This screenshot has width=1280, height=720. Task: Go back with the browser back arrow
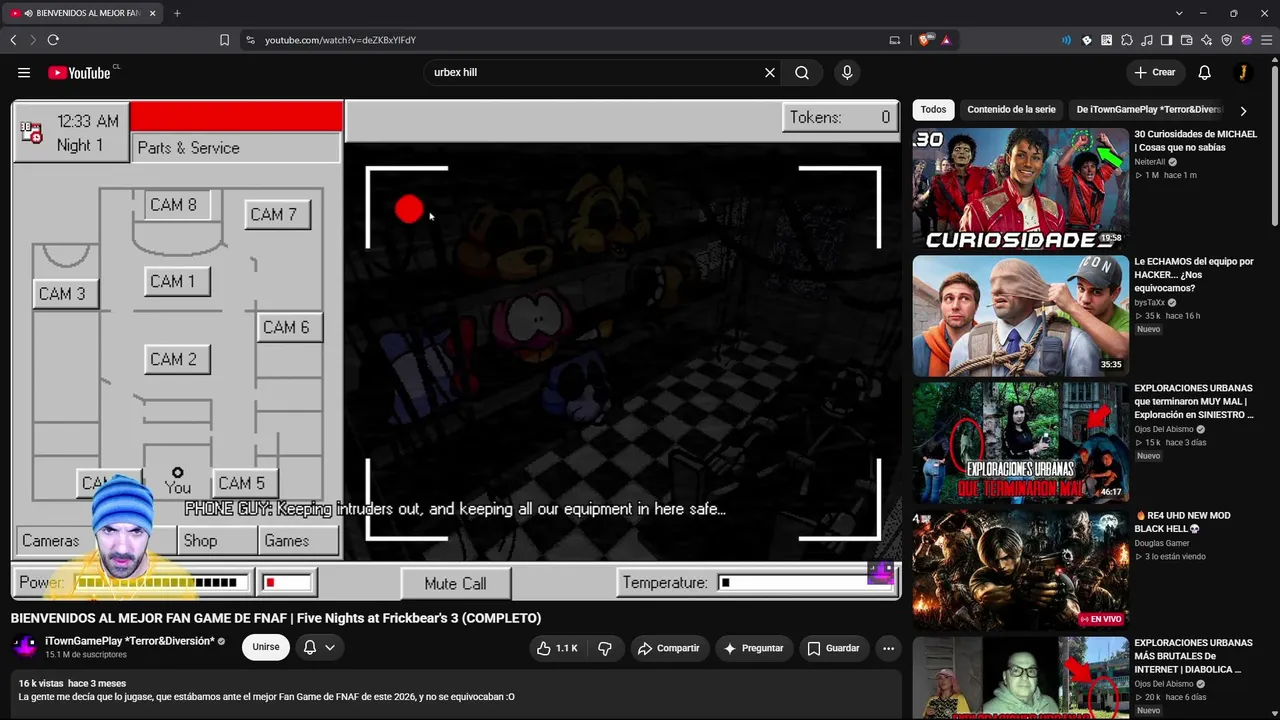click(x=13, y=40)
